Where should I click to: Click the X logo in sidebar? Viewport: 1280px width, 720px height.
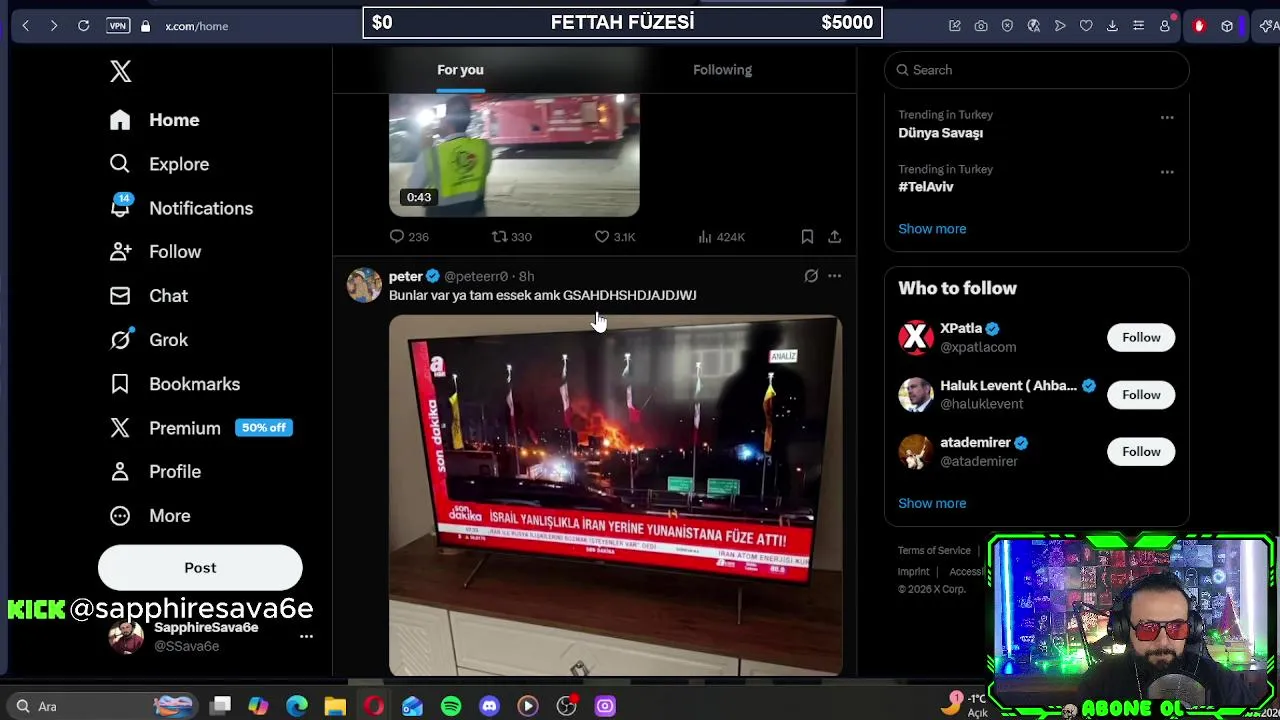pos(120,71)
